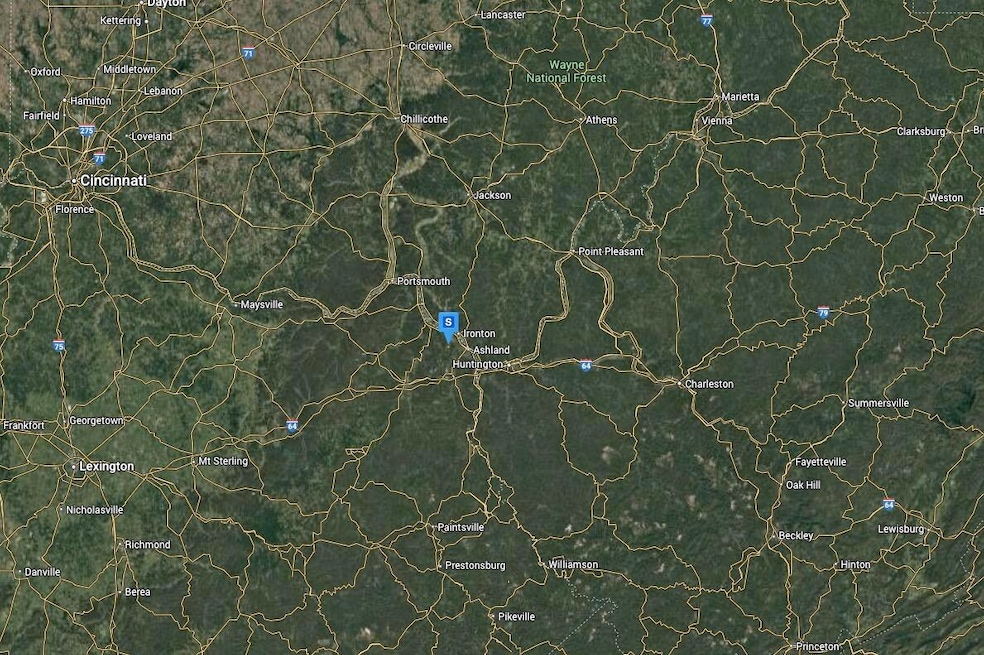Viewport: 984px width, 655px height.
Task: Click the Pikeville city label
Action: 516,617
